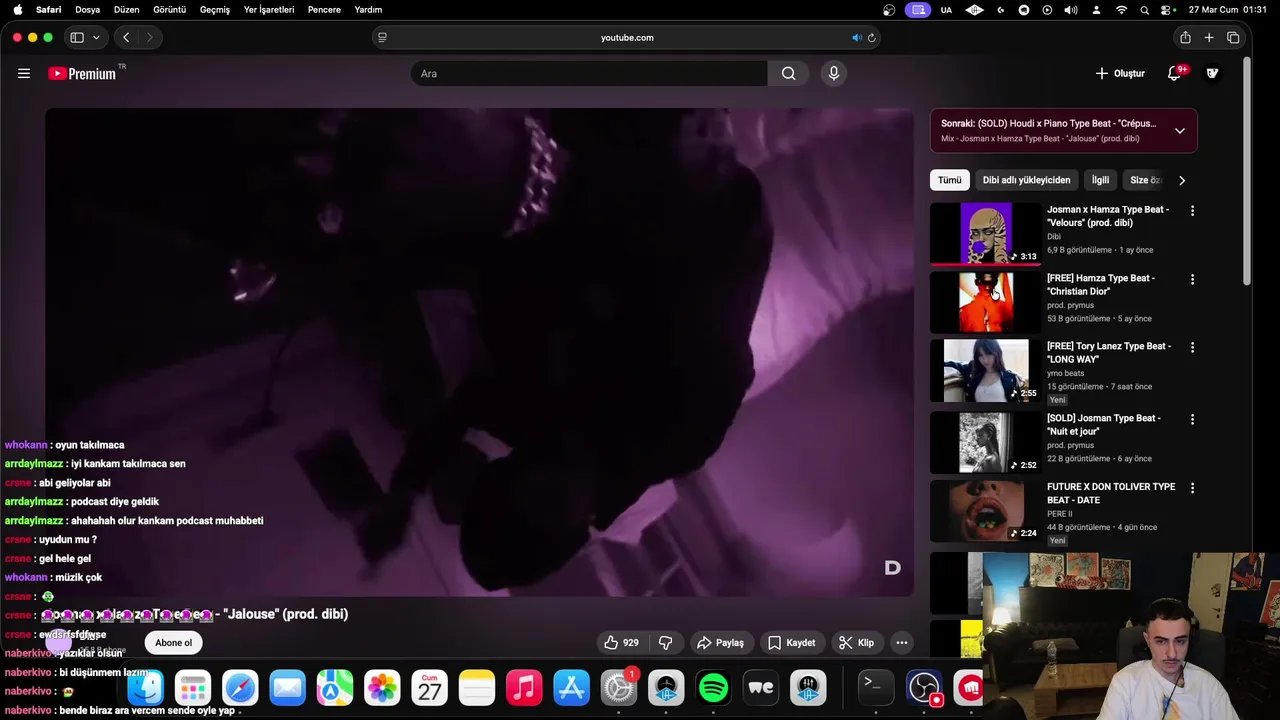Open sound volume in the menu bar
1280x720 pixels.
click(1071, 10)
